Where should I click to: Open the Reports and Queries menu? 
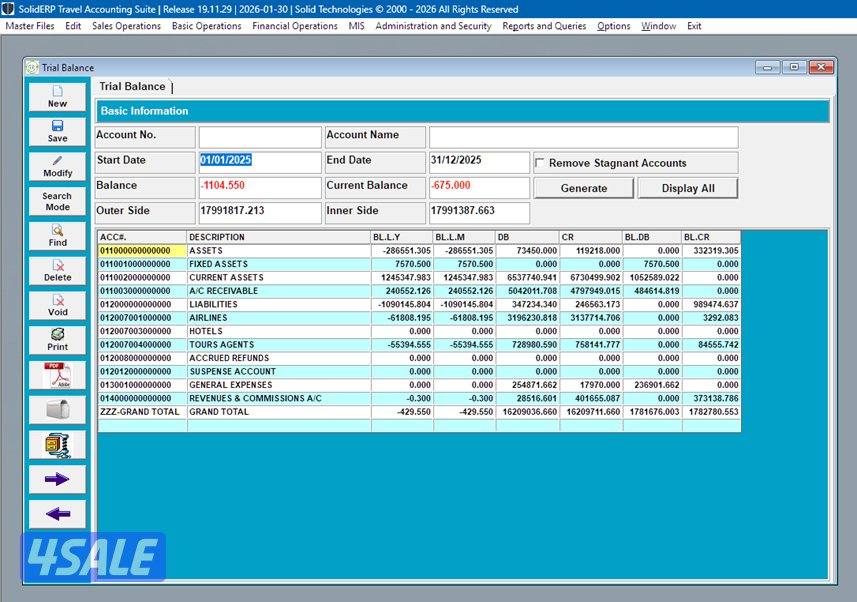(544, 26)
